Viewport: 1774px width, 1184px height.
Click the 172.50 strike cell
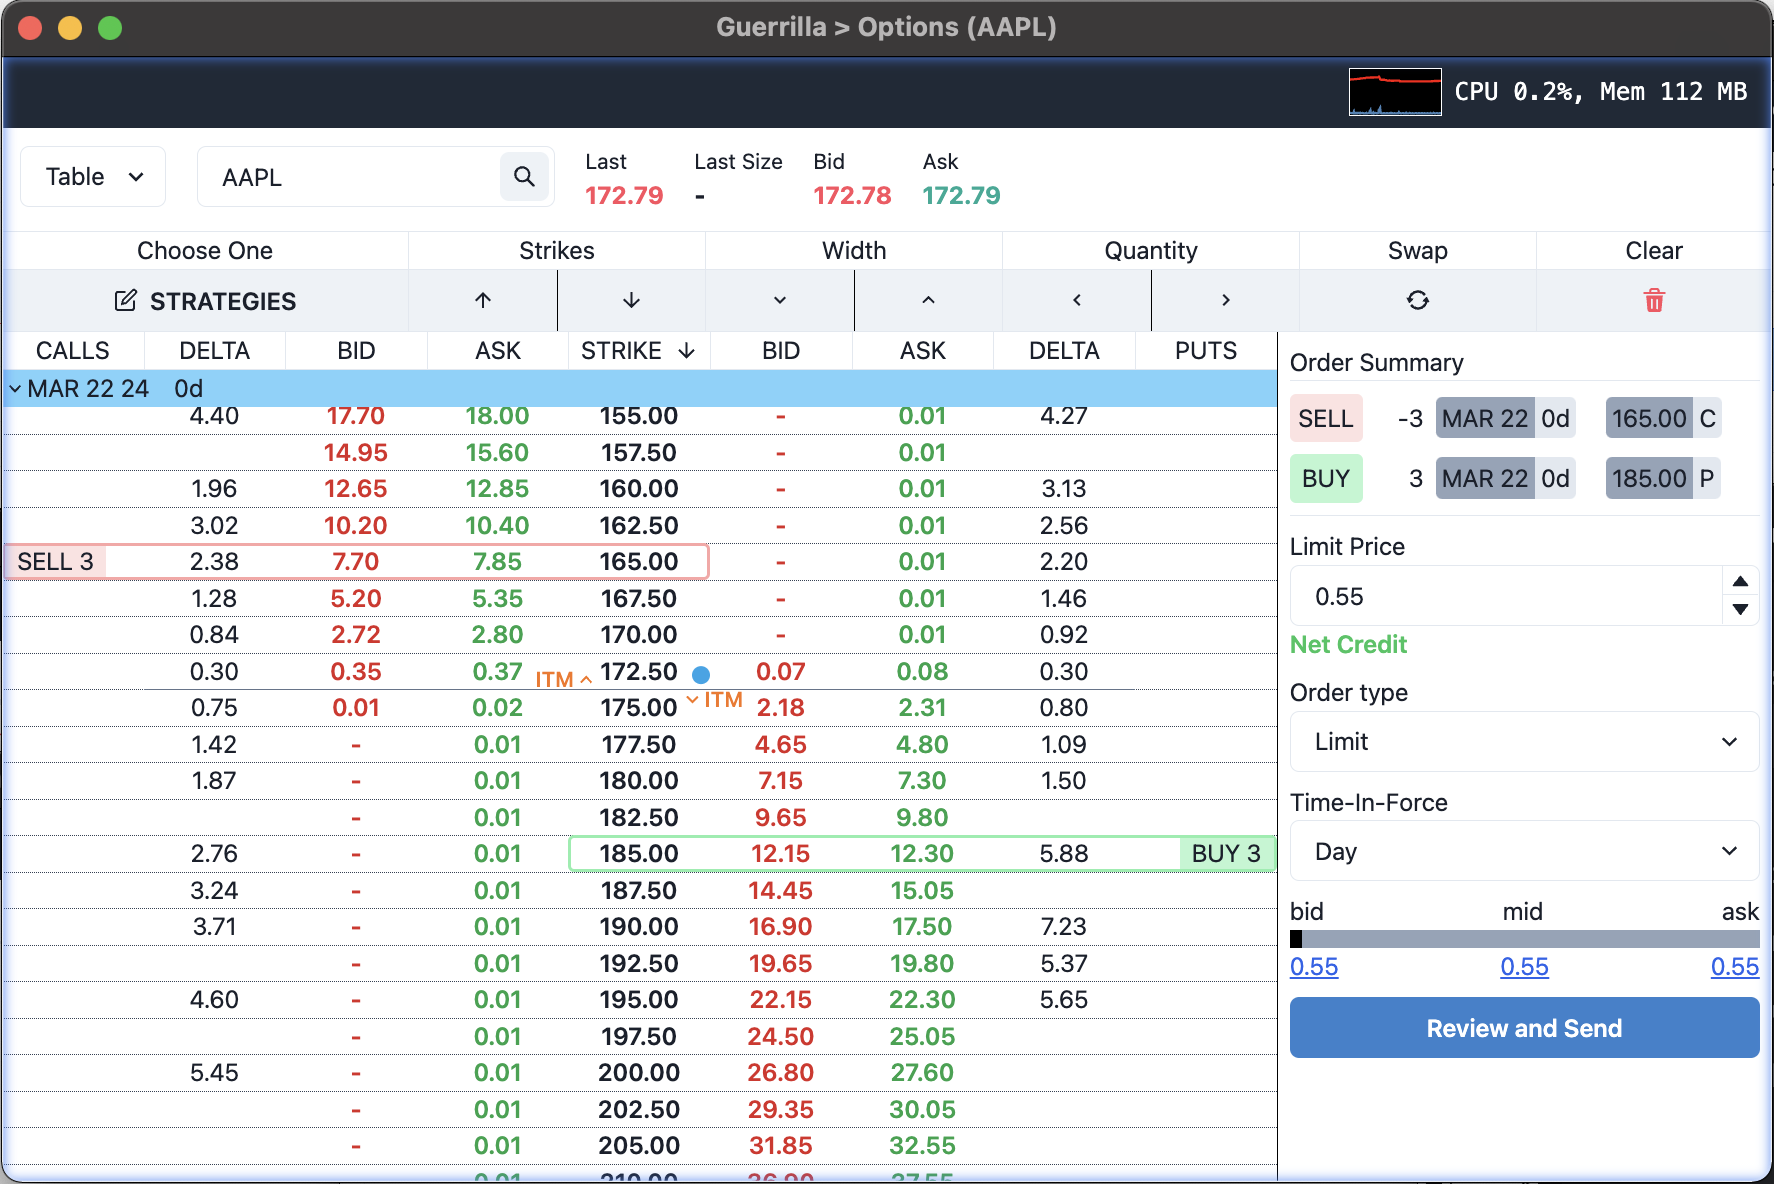point(639,672)
